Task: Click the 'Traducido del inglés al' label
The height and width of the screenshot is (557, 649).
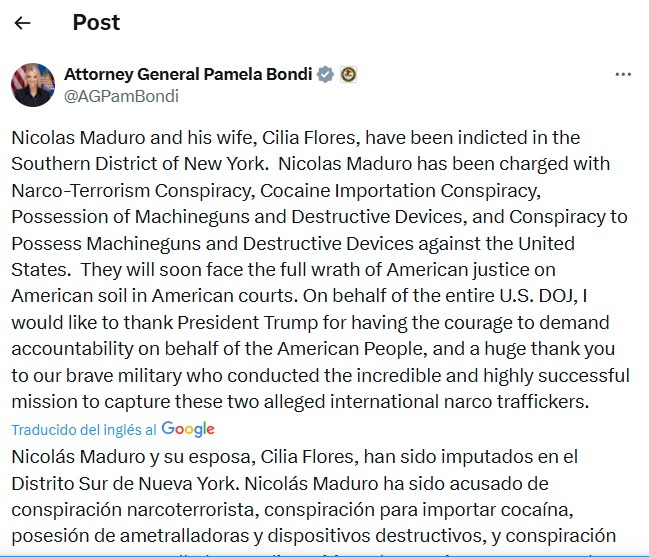Action: [x=83, y=429]
